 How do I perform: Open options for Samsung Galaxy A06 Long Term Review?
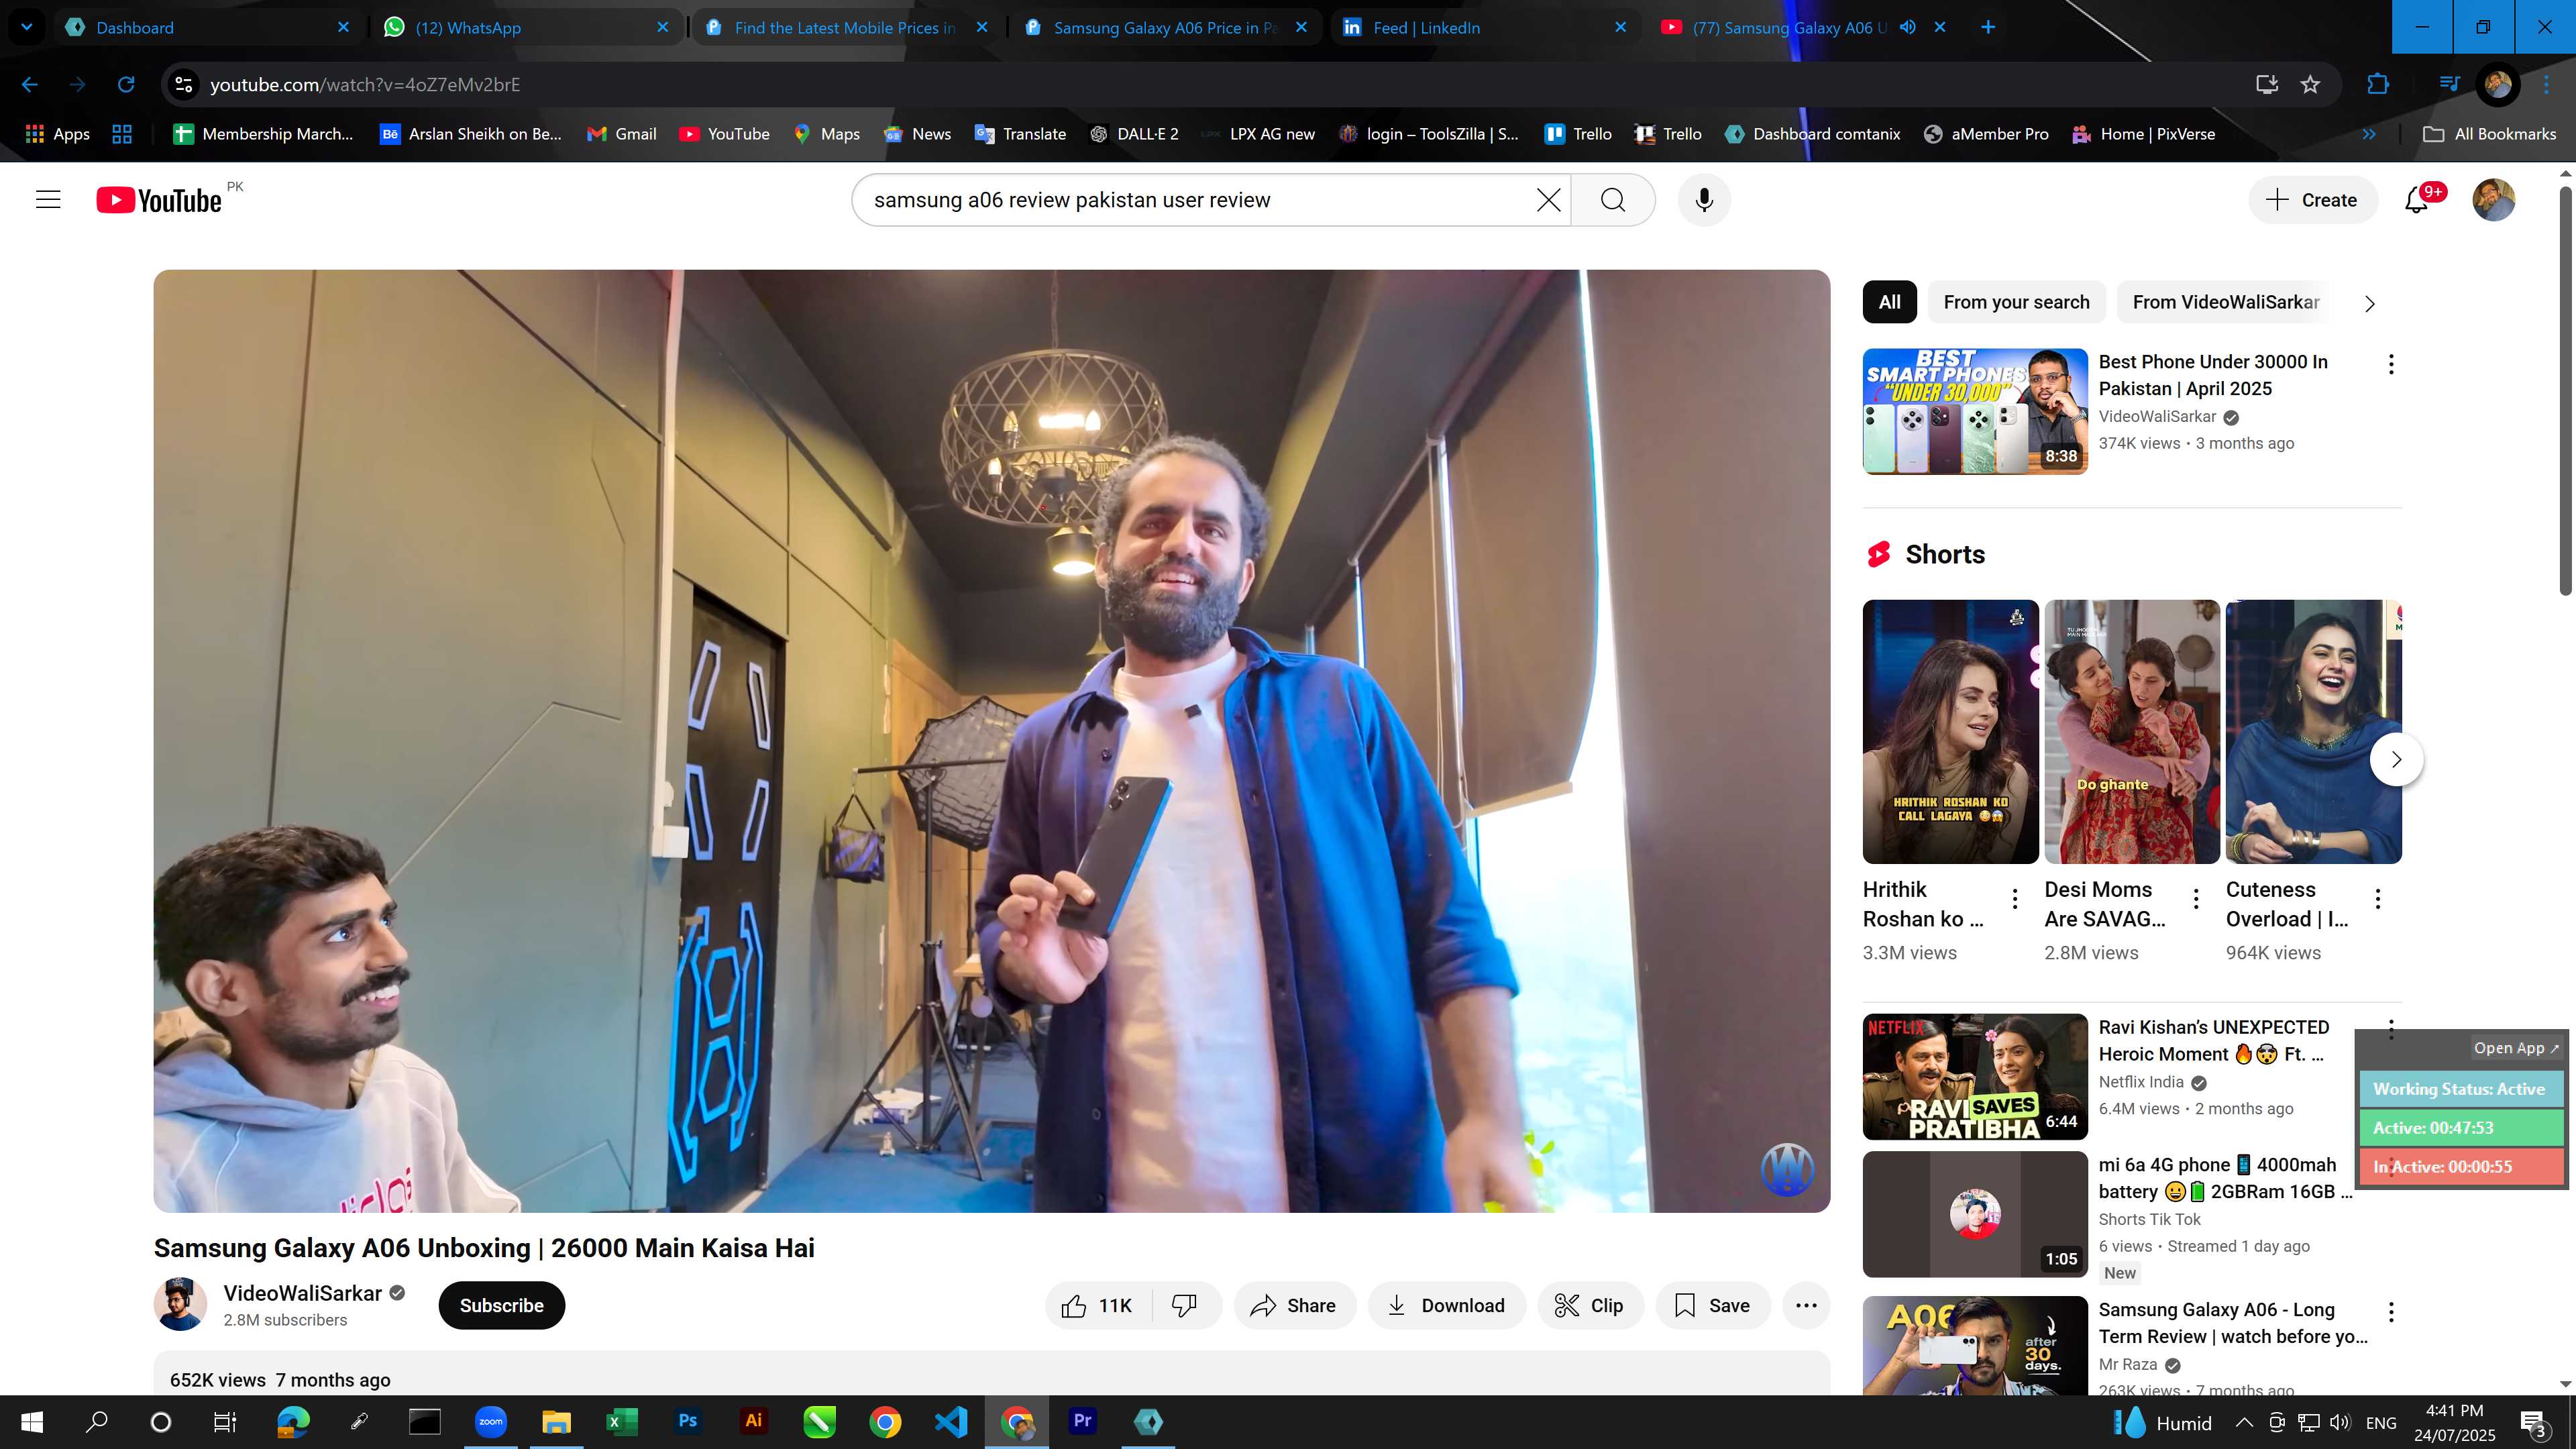[x=2391, y=1312]
